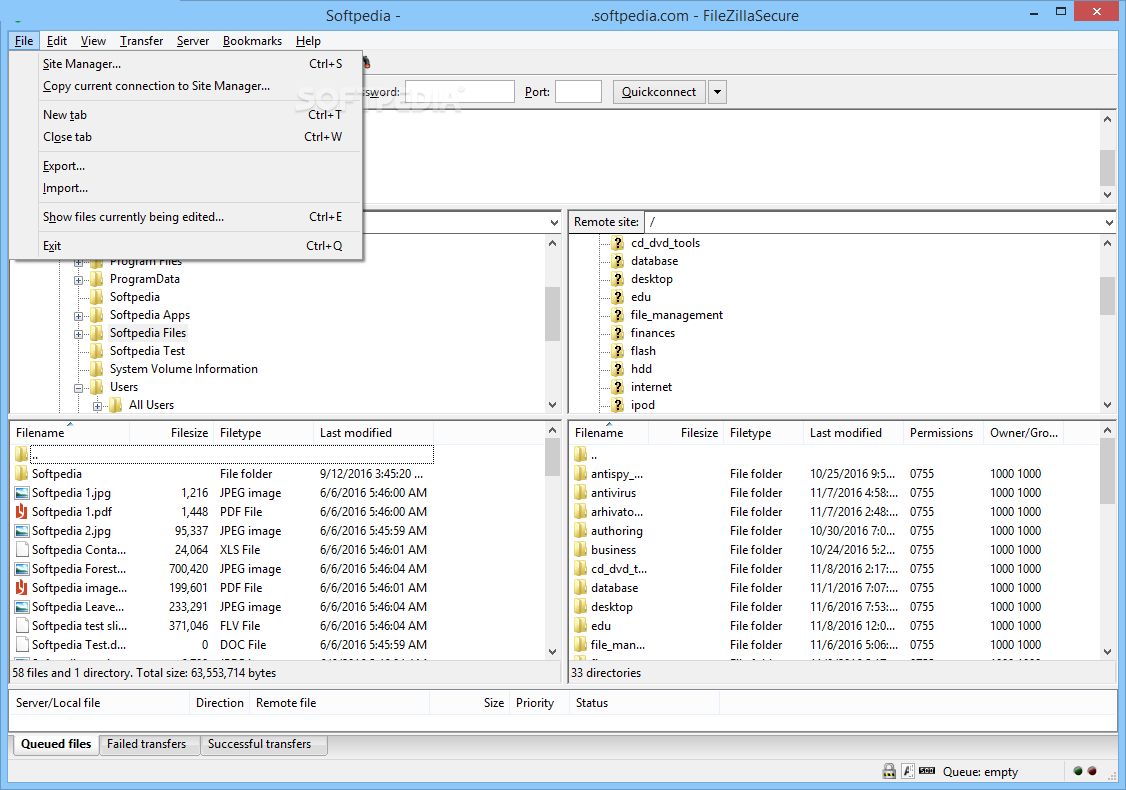Click the Port input field
The image size is (1126, 790).
[x=578, y=92]
